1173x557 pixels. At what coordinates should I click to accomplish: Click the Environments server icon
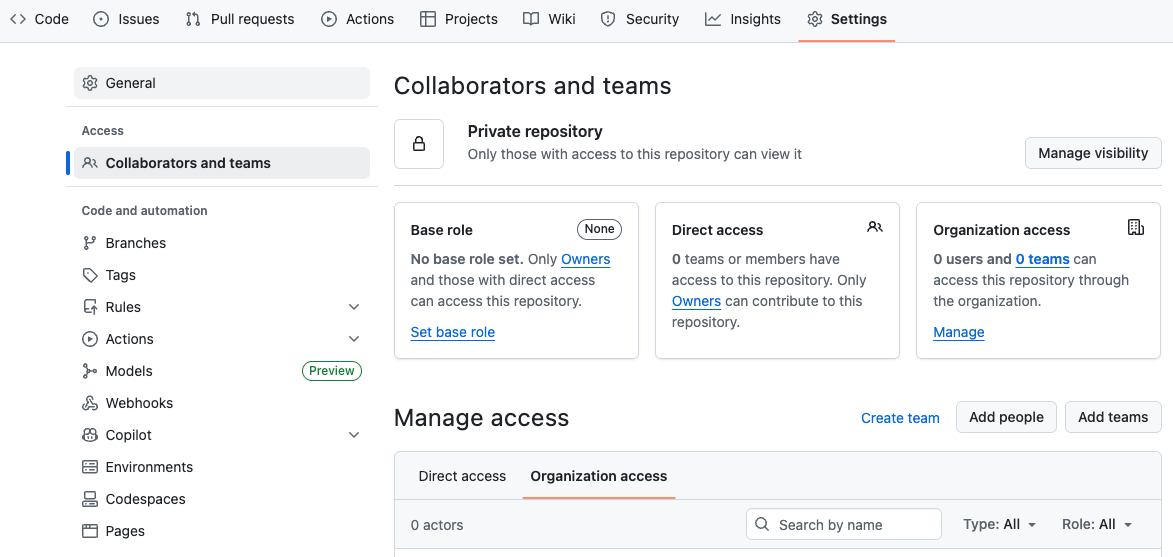(90, 467)
